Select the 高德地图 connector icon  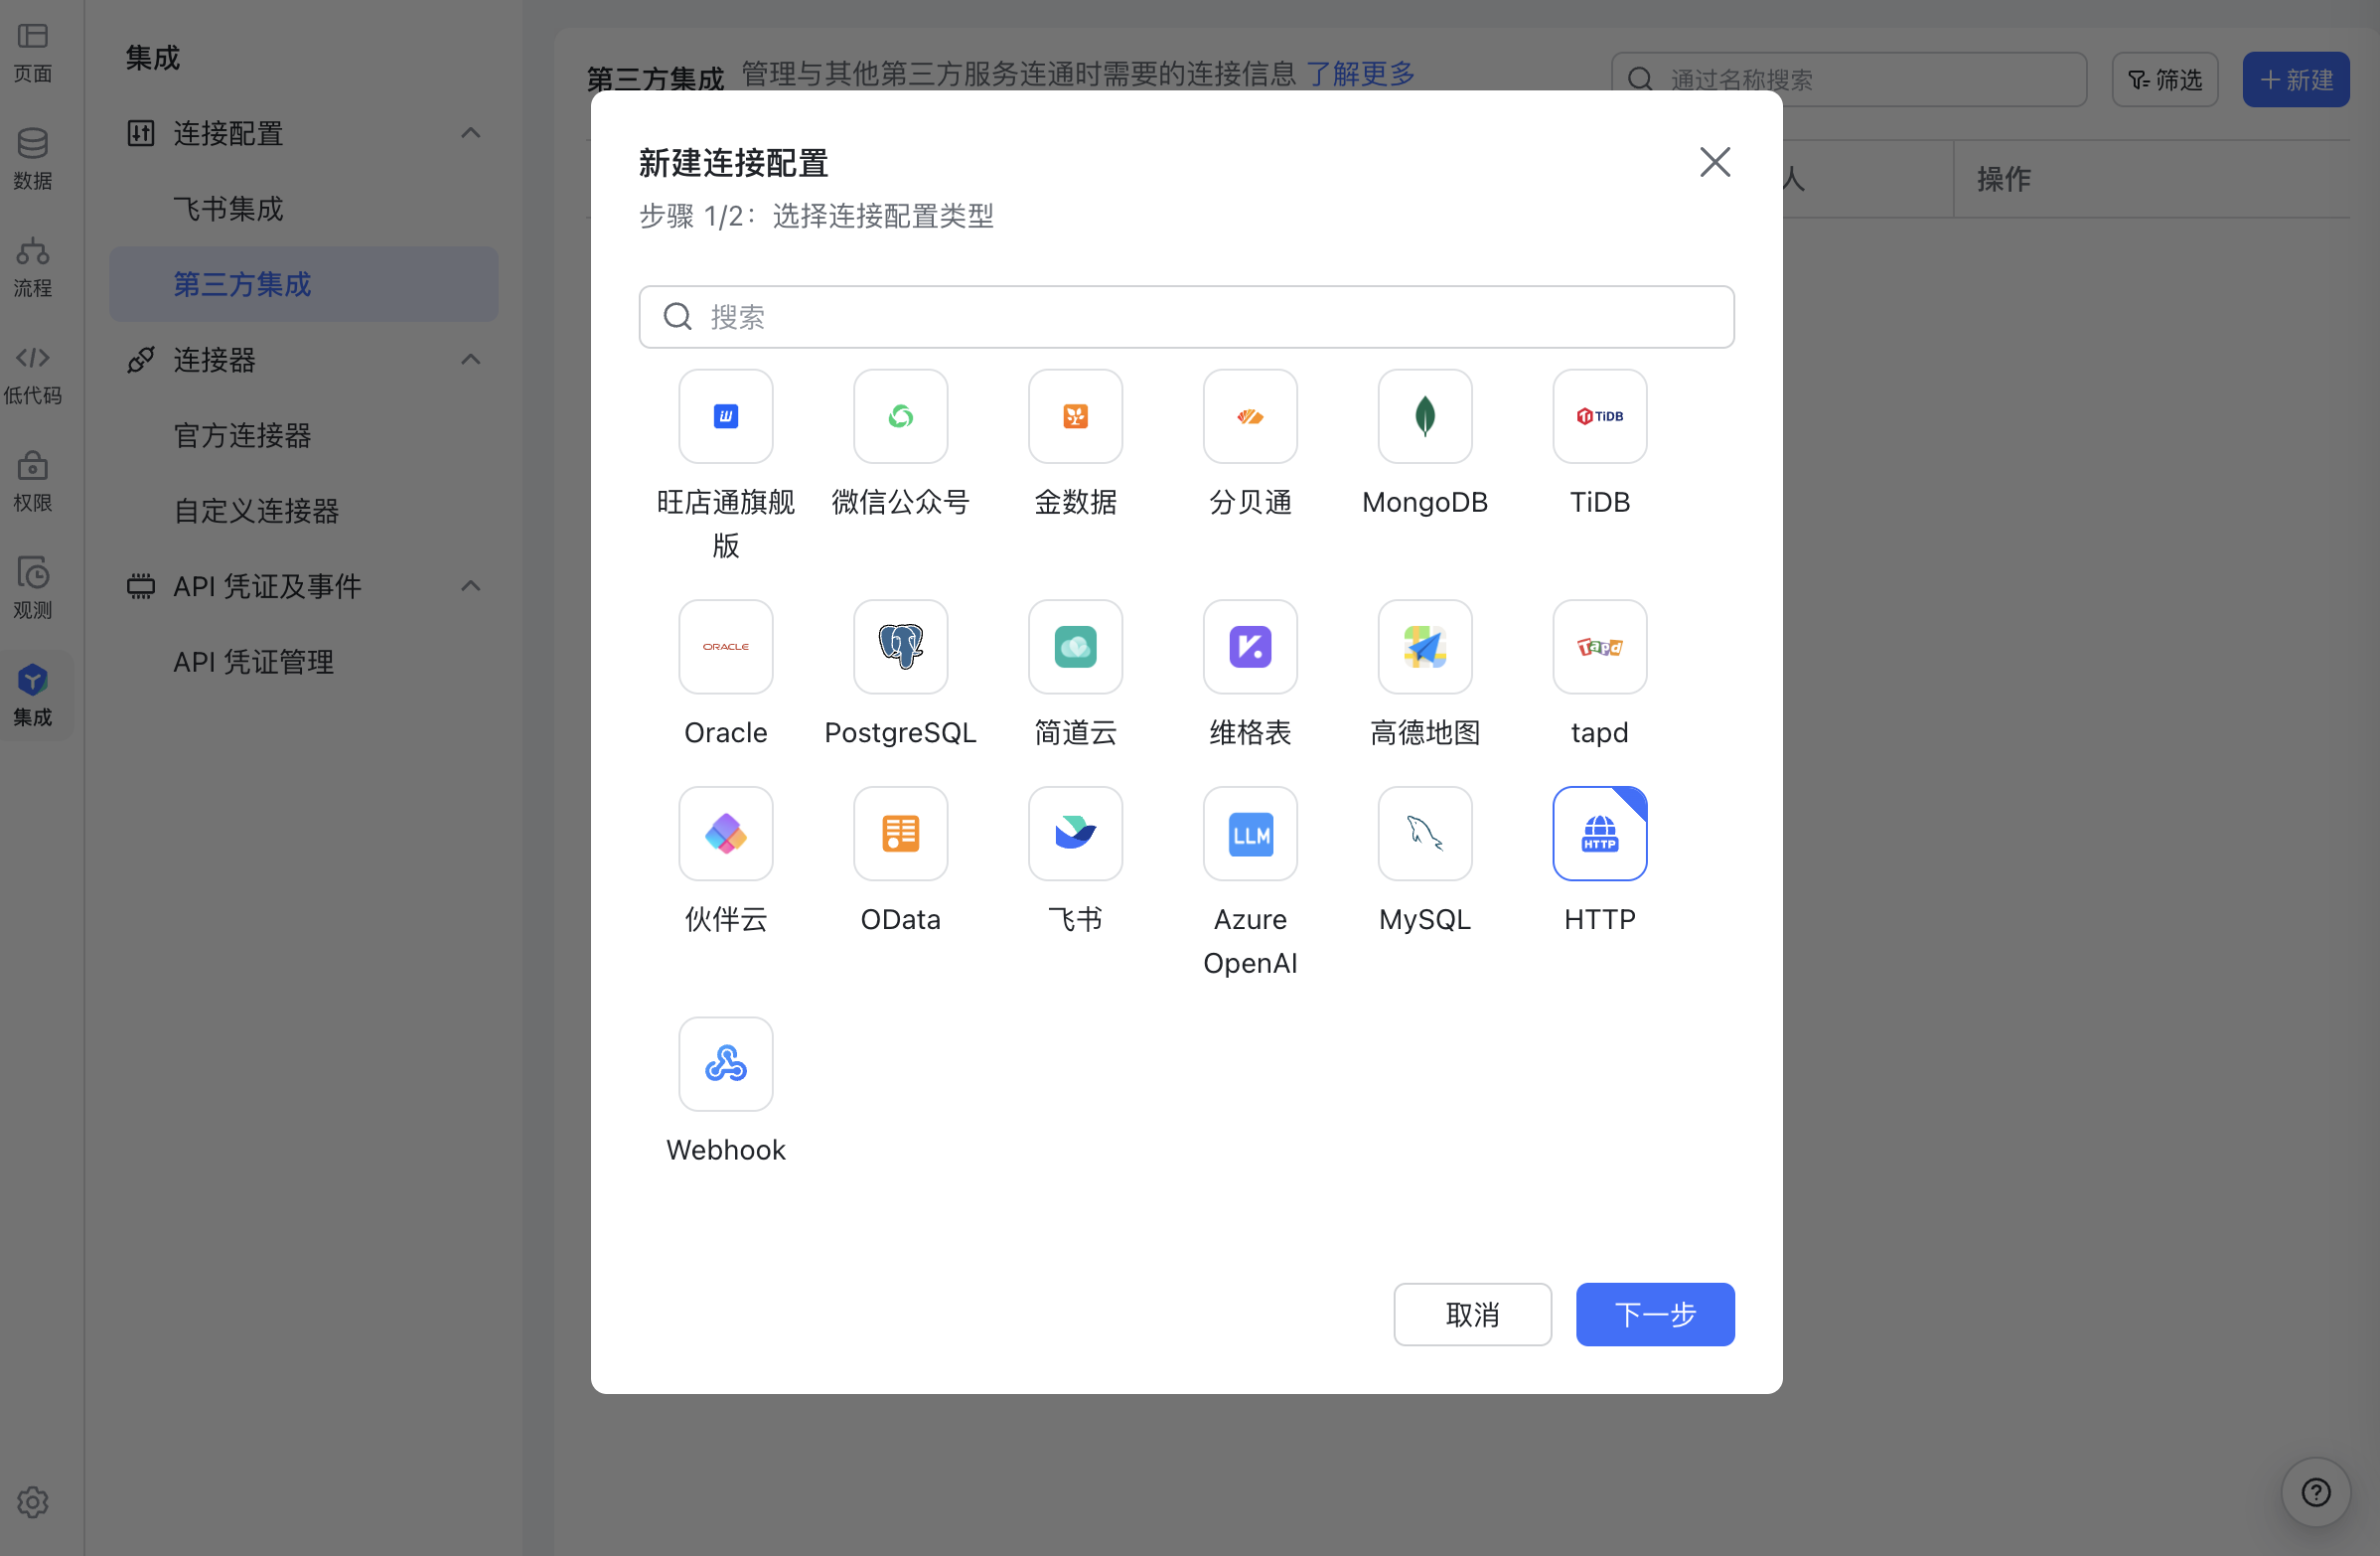[1425, 647]
